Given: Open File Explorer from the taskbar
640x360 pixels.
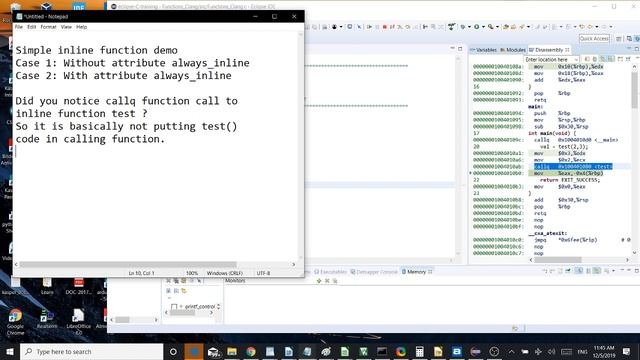Looking at the screenshot, I should coord(232,351).
